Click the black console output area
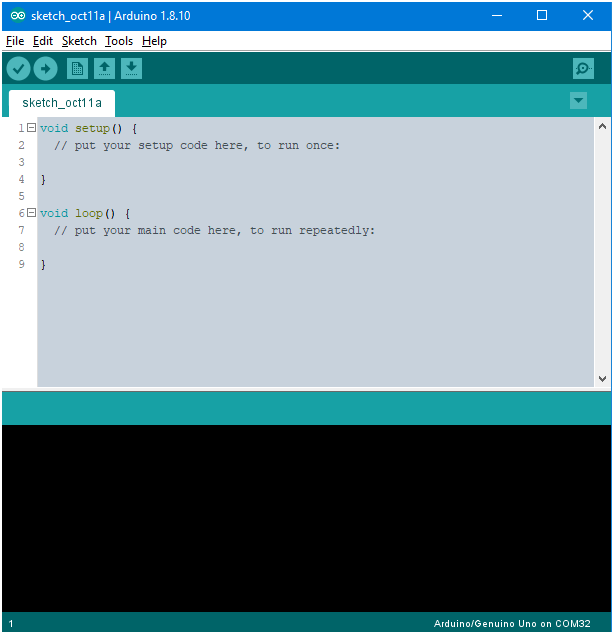The width and height of the screenshot is (614, 634). pos(306,518)
